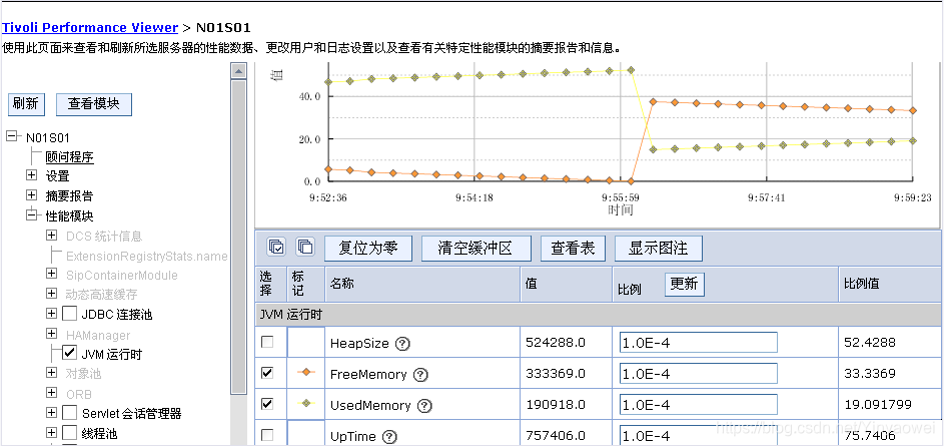Viewport: 944px width, 446px height.
Task: Tick the UpTime checkbox
Action: [267, 435]
